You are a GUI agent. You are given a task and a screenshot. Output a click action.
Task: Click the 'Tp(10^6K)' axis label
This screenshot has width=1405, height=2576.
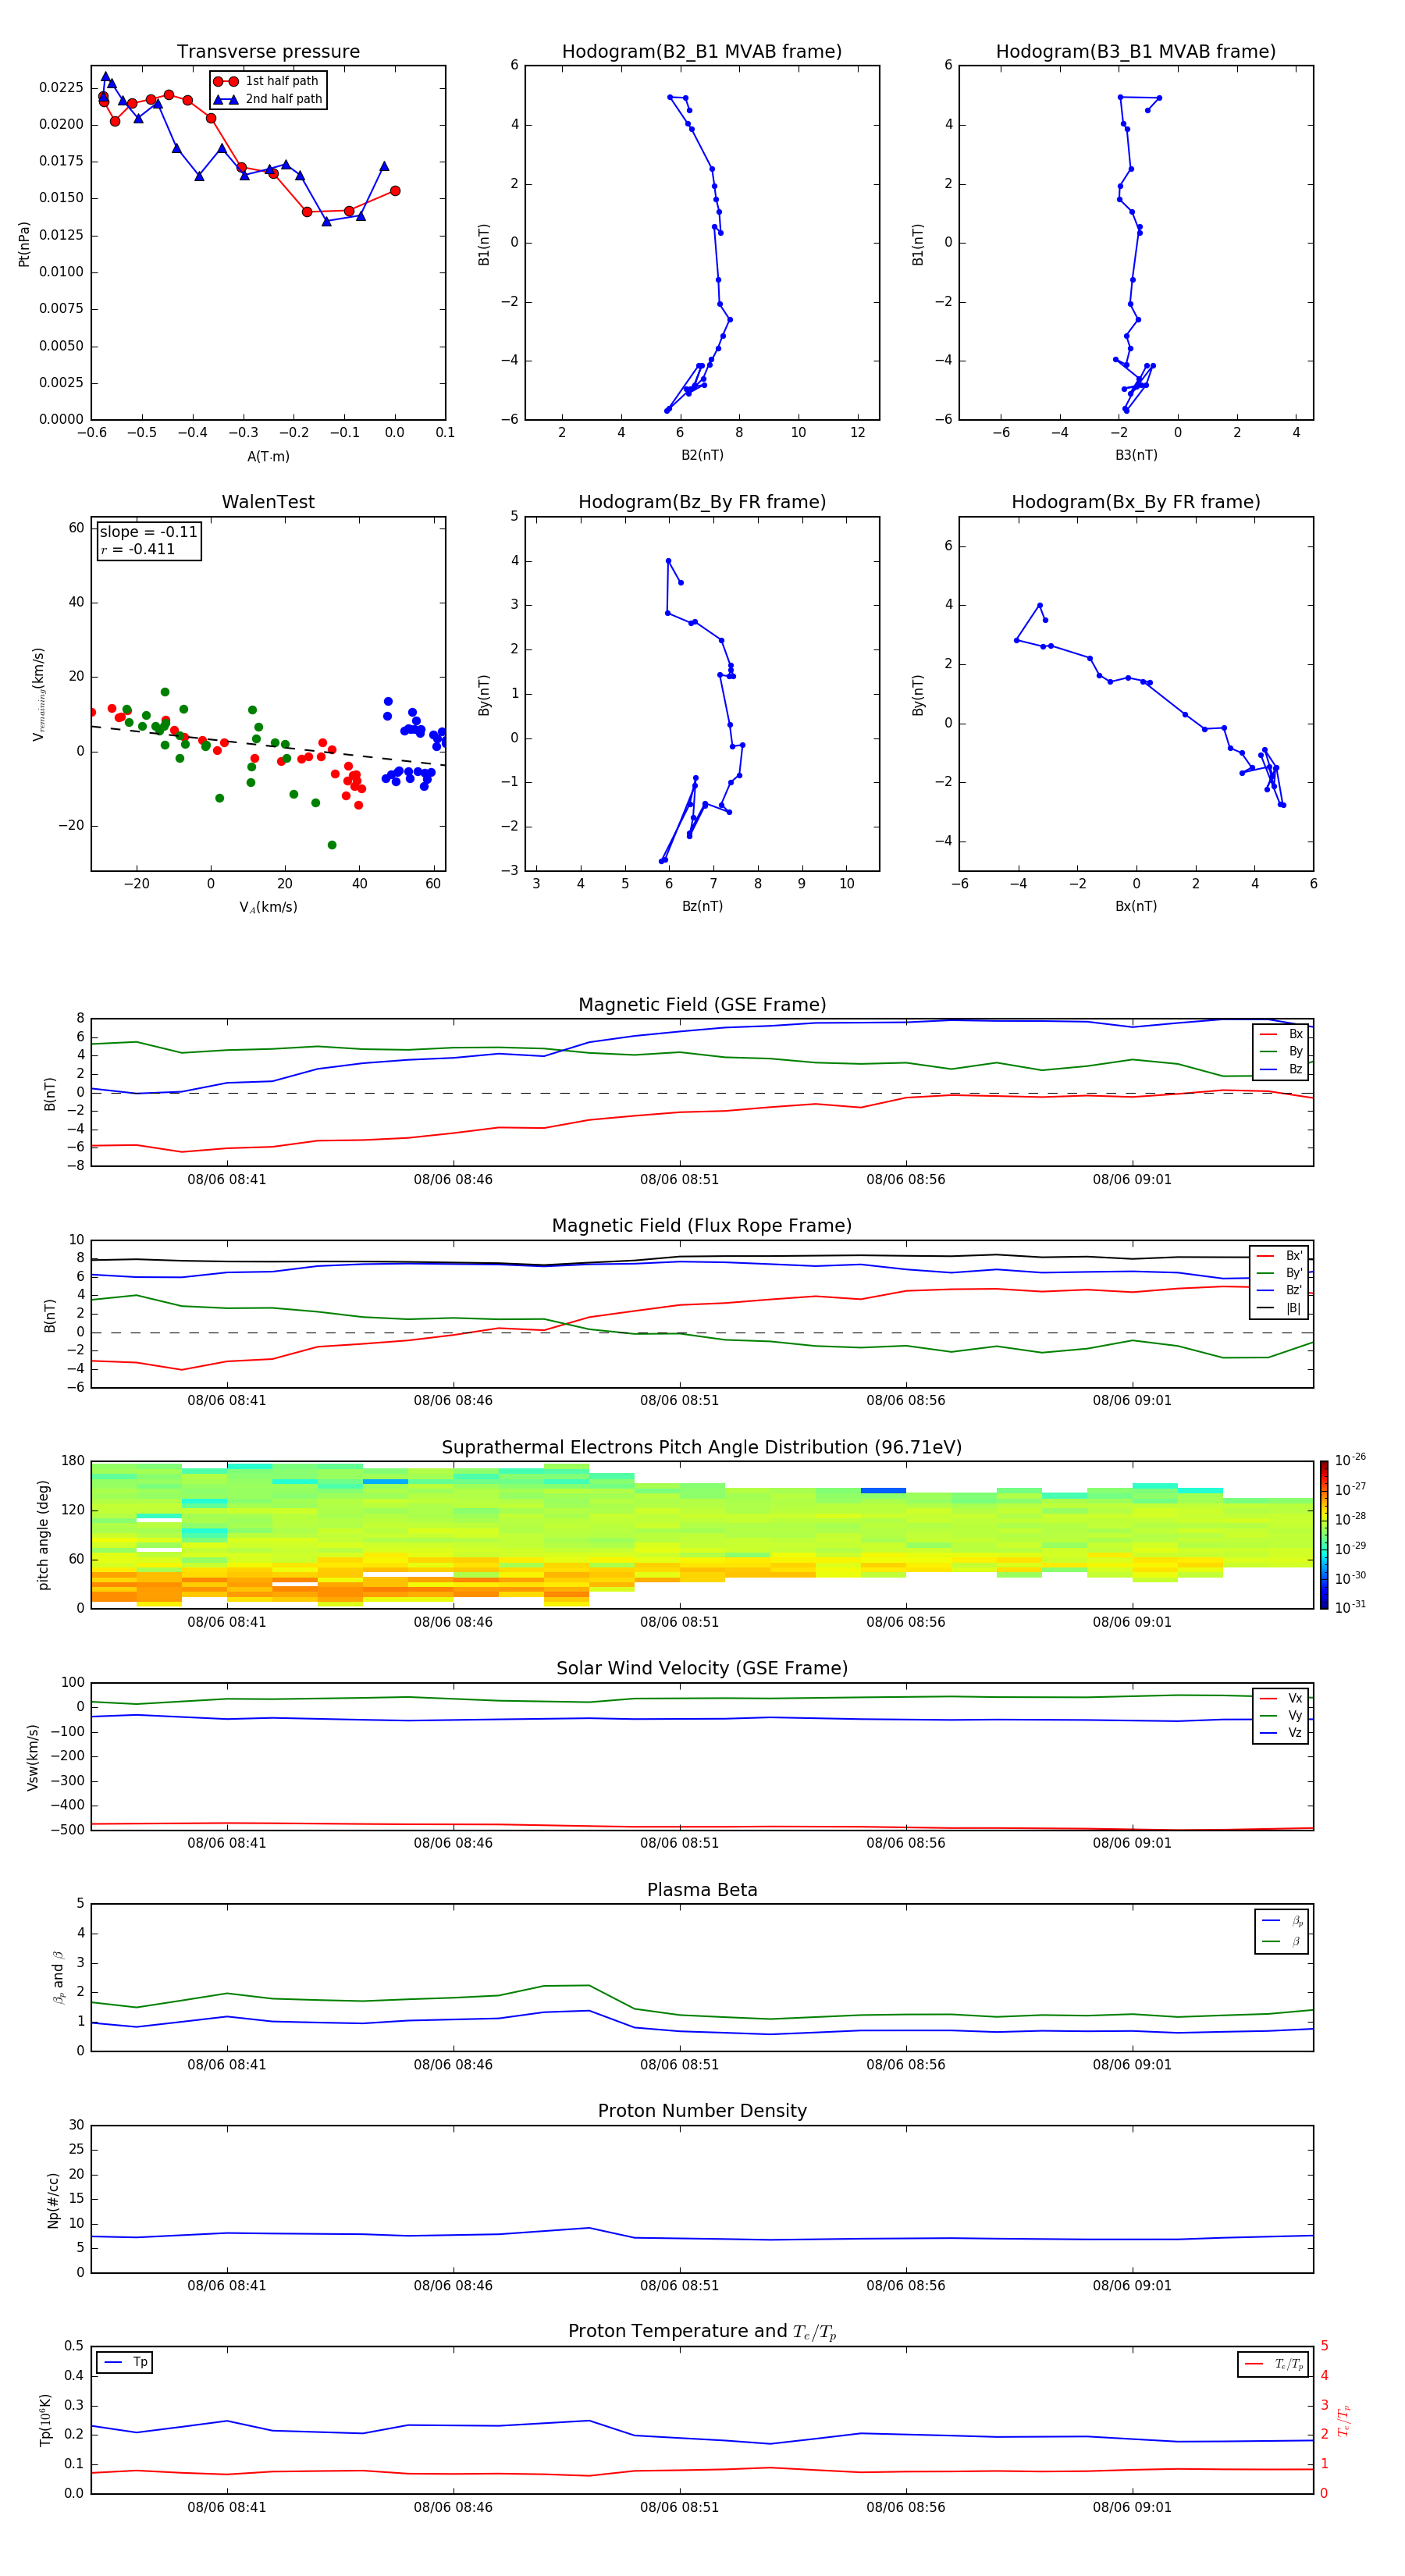point(45,2421)
